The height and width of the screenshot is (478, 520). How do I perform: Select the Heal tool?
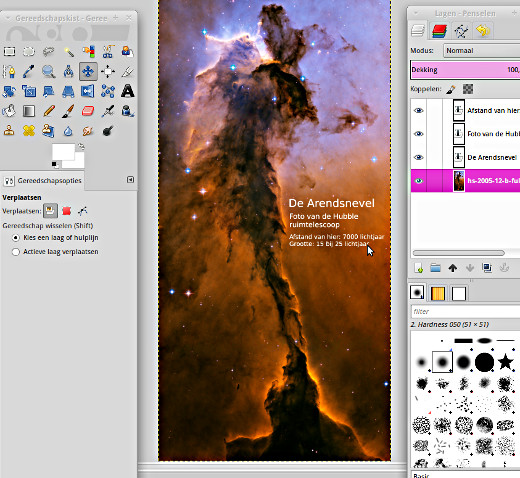[x=29, y=131]
